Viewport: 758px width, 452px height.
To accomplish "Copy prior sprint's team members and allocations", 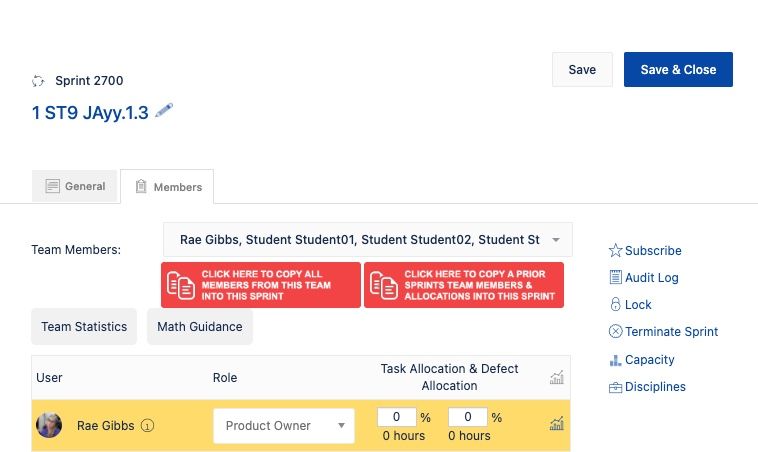I will [x=464, y=285].
